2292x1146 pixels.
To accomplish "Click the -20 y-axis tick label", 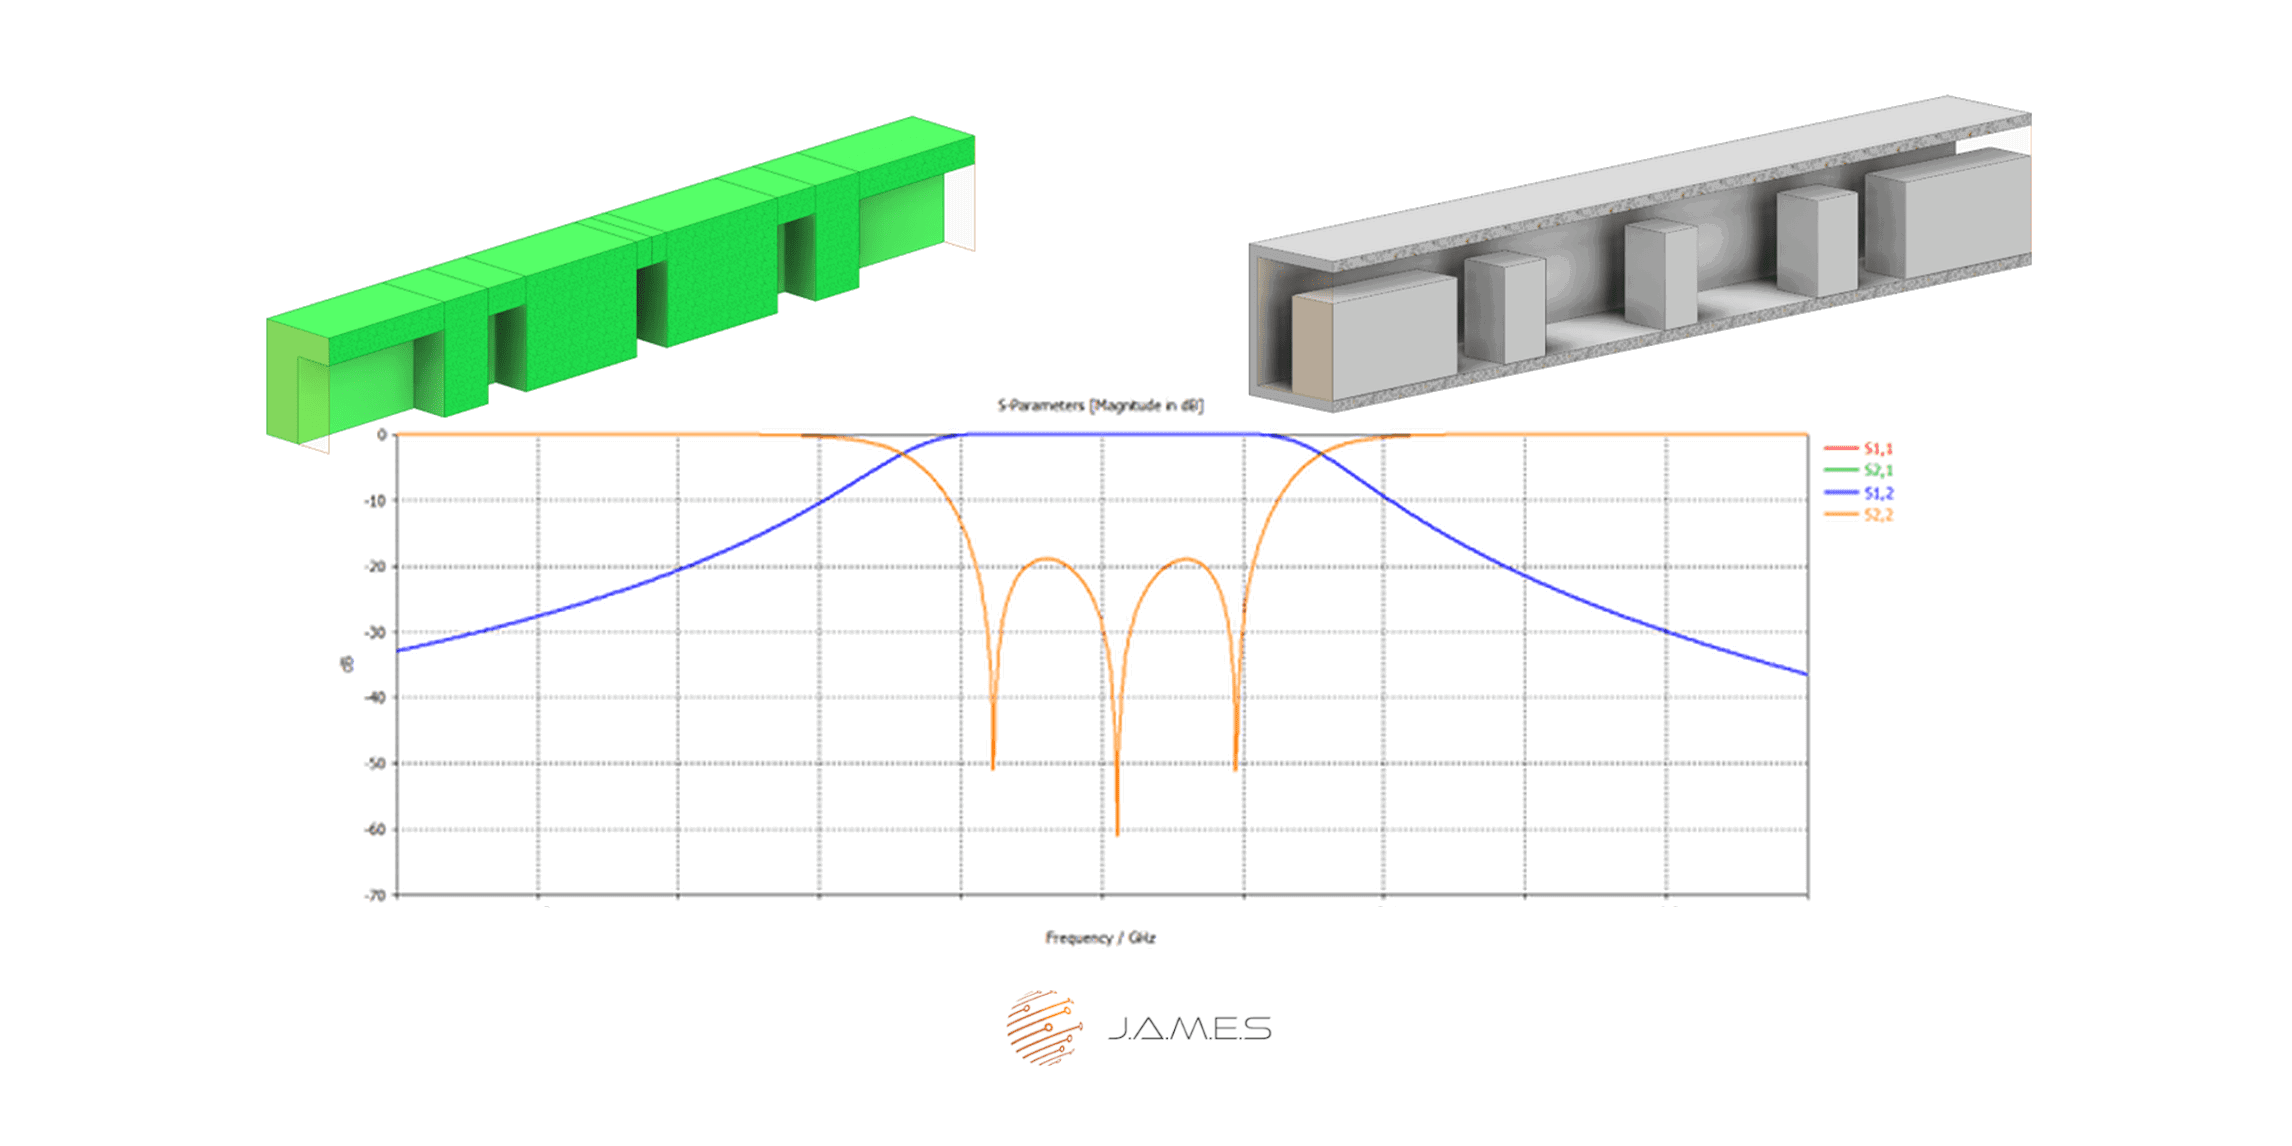I will pyautogui.click(x=375, y=566).
